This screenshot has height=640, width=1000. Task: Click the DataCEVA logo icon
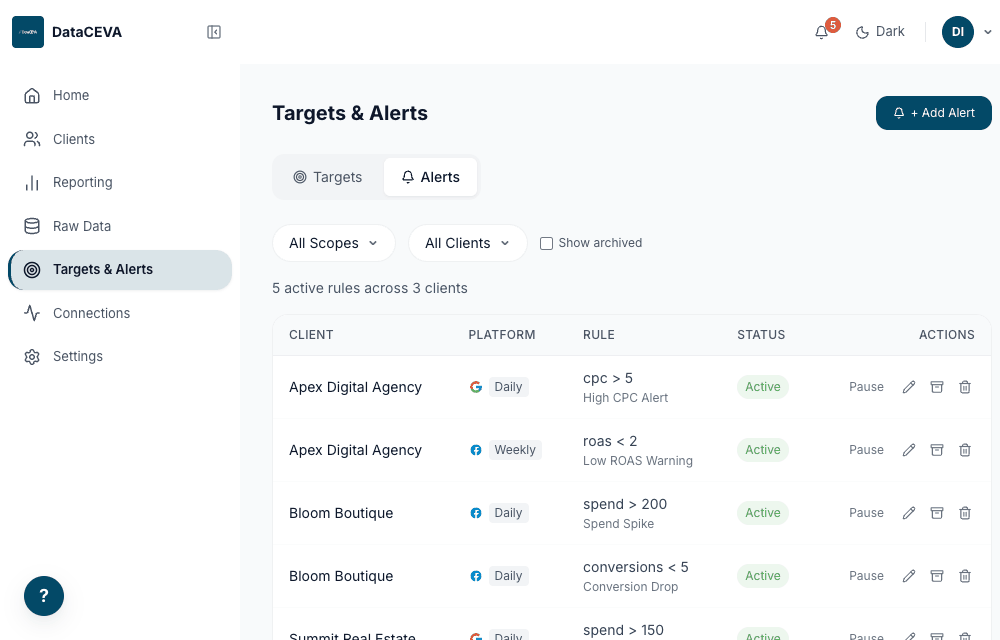pyautogui.click(x=28, y=32)
